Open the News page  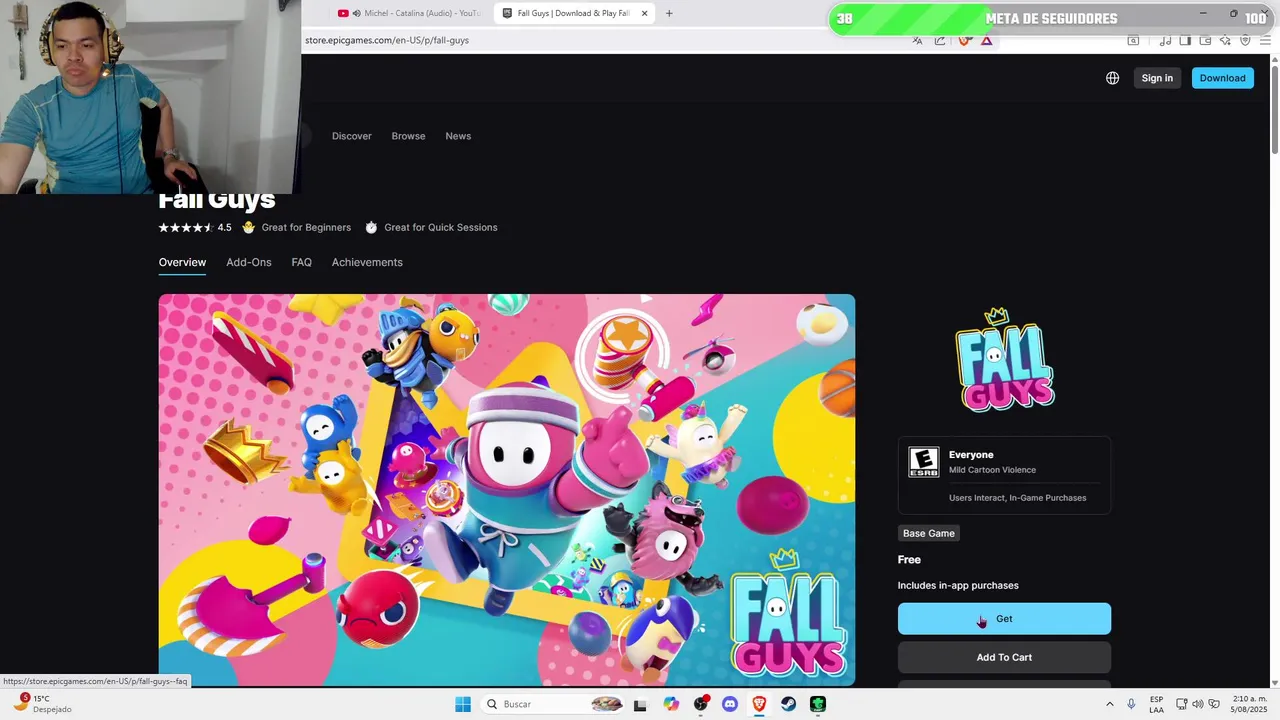pos(458,136)
